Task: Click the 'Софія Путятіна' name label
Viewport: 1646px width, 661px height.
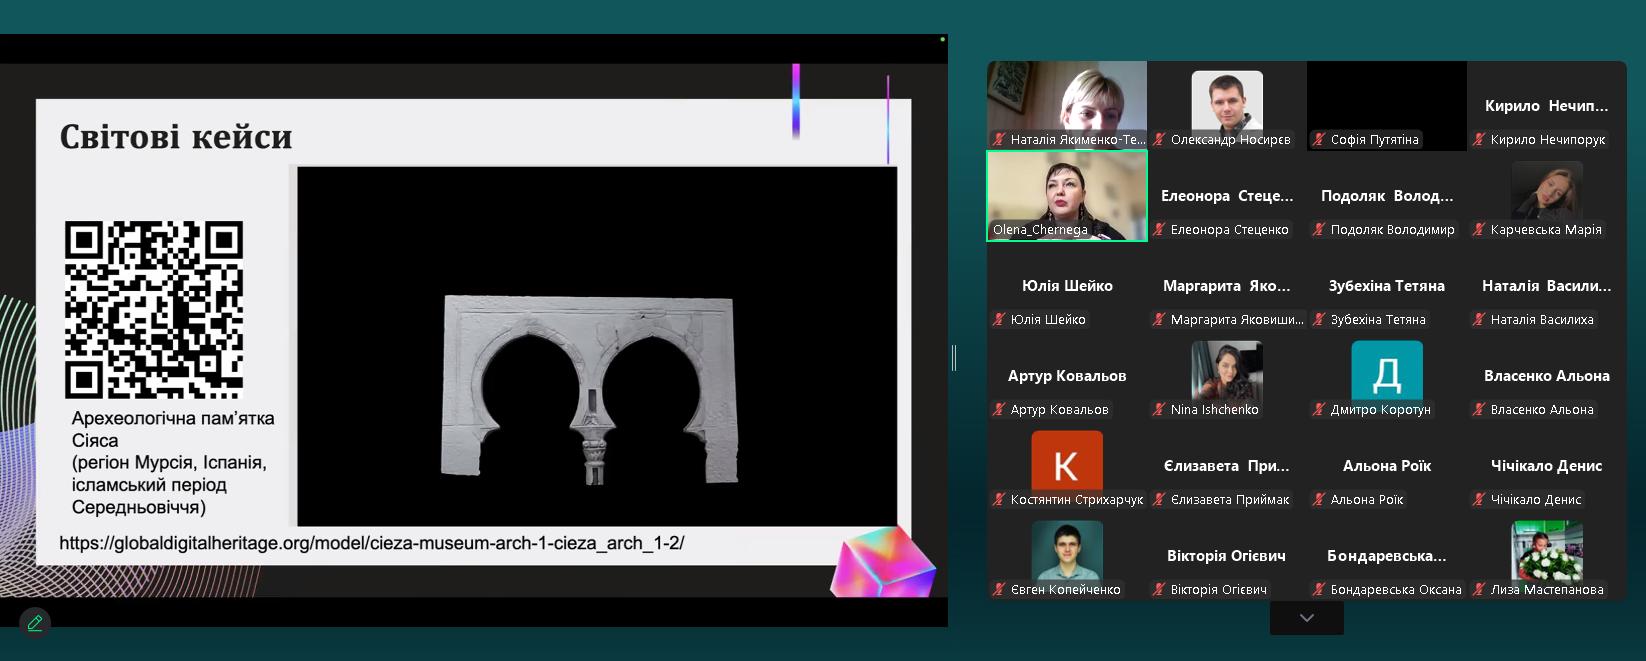Action: (1374, 140)
